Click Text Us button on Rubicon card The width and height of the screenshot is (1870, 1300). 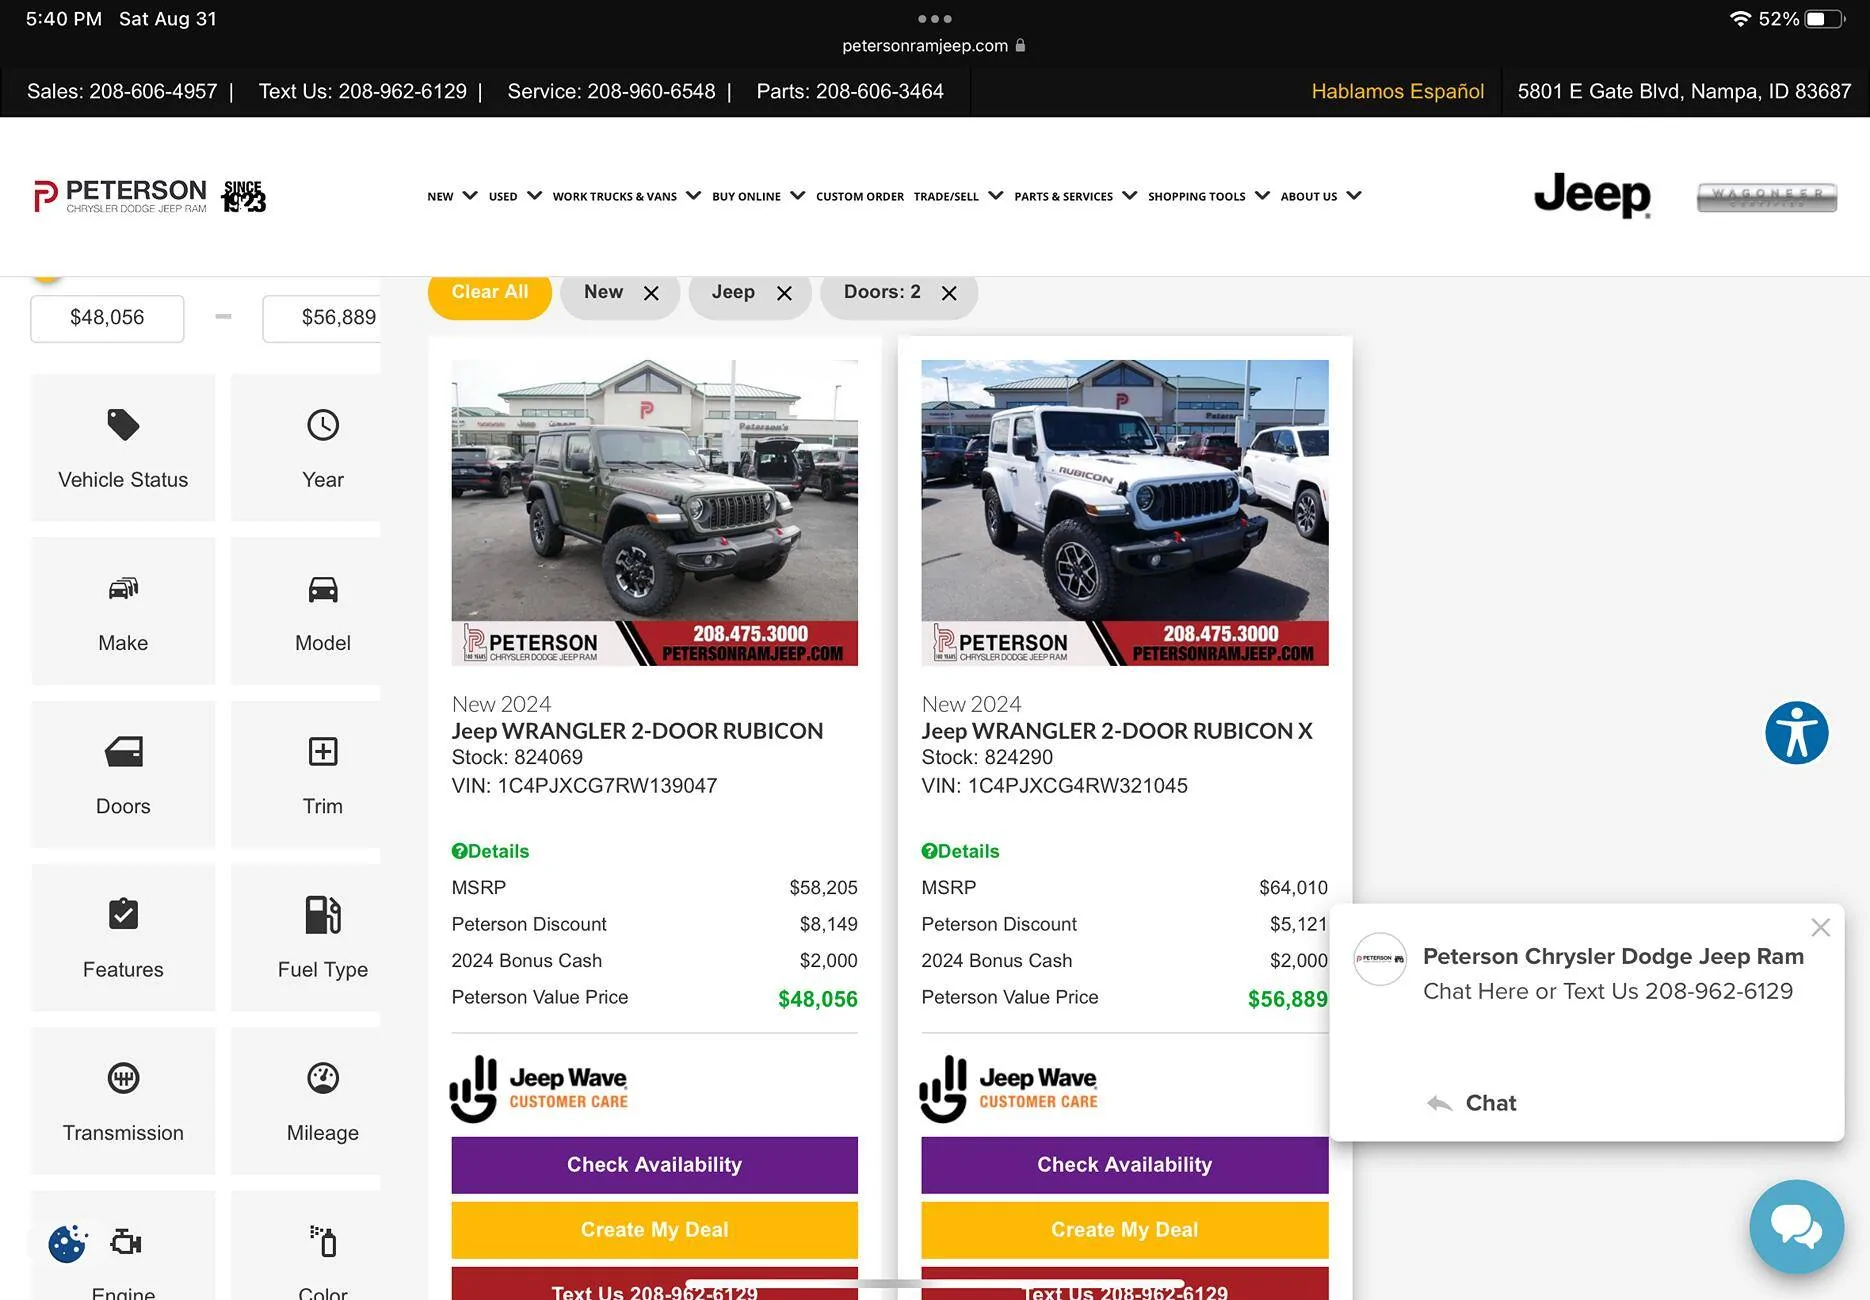click(x=654, y=1284)
